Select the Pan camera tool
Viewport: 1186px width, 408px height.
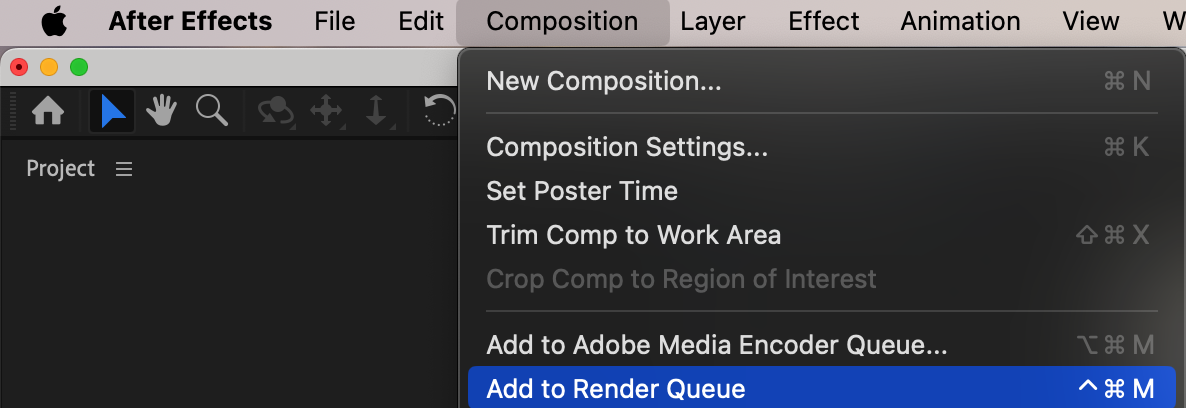coord(326,111)
